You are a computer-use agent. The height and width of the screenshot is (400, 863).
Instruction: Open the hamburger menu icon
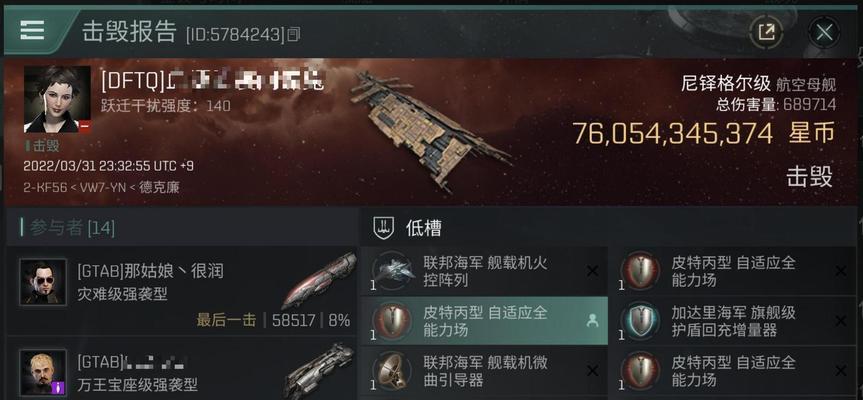click(32, 30)
